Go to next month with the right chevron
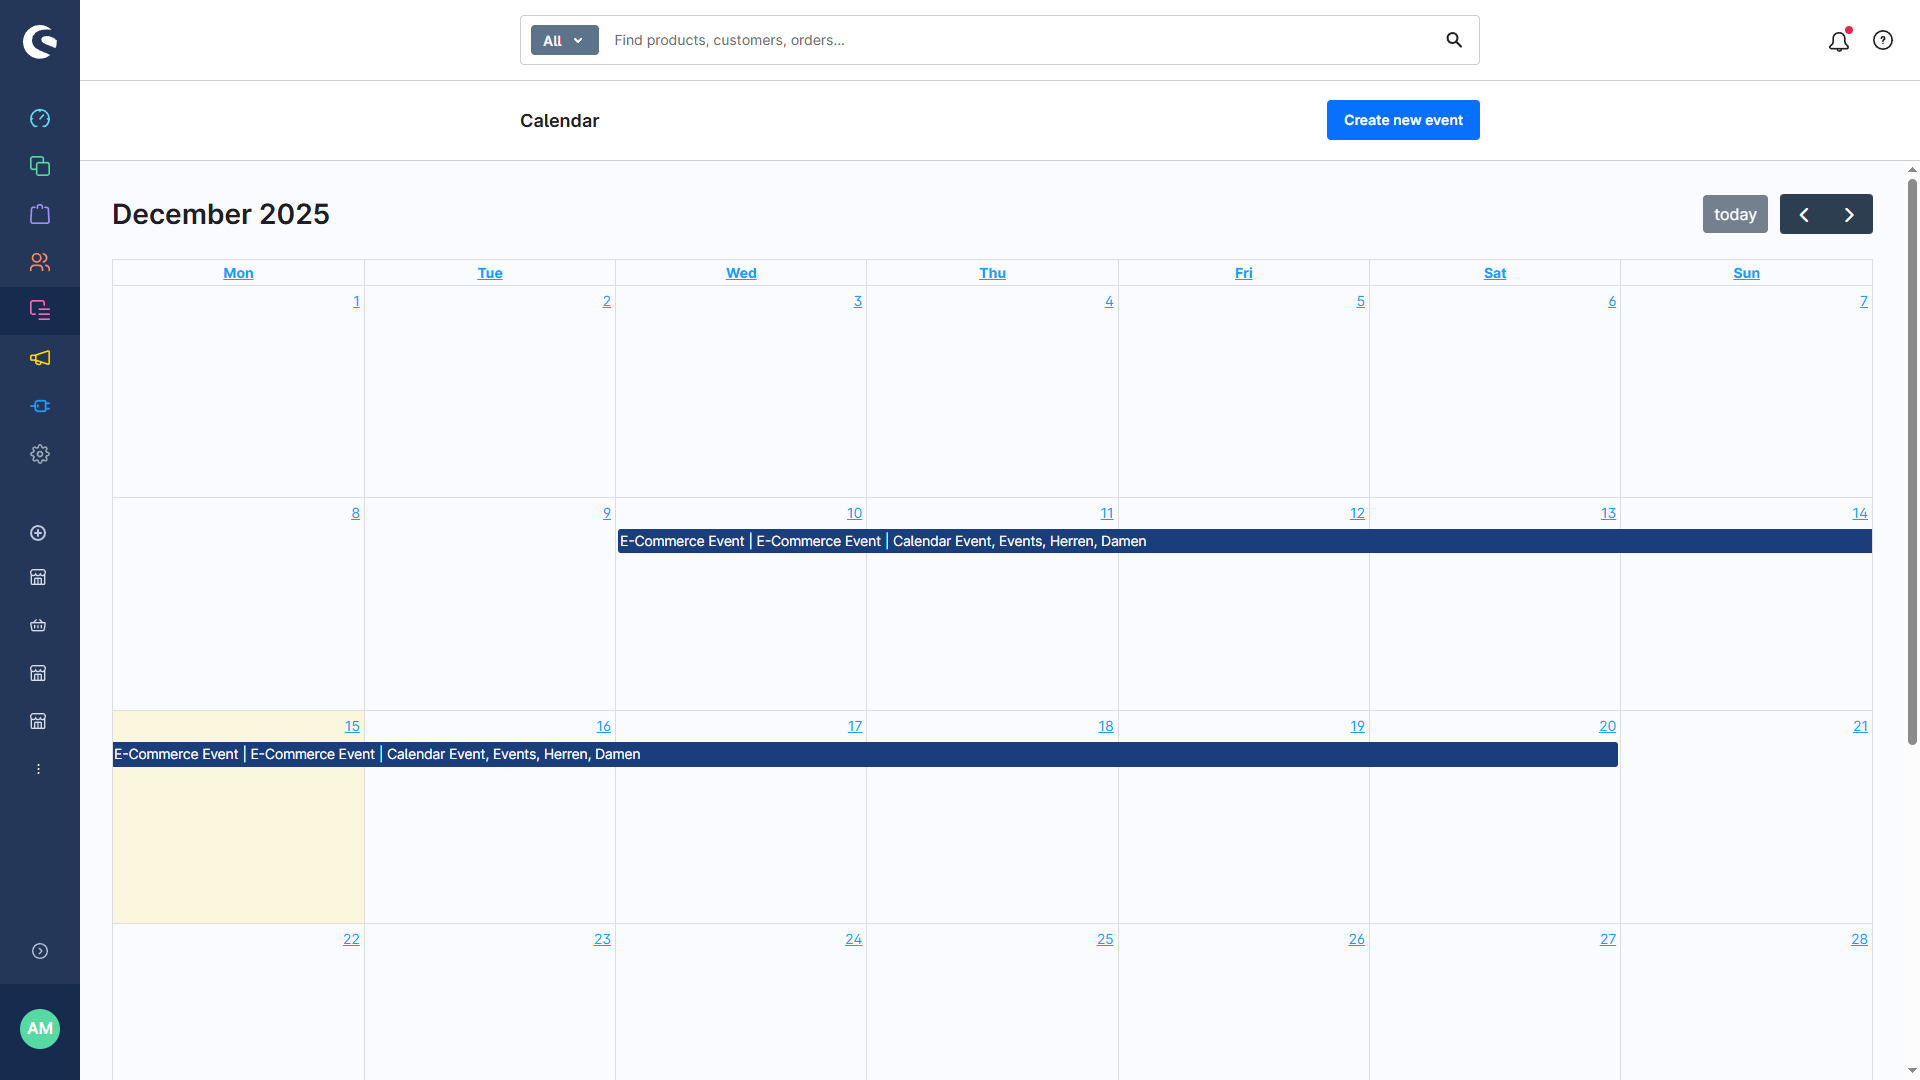 click(1847, 214)
